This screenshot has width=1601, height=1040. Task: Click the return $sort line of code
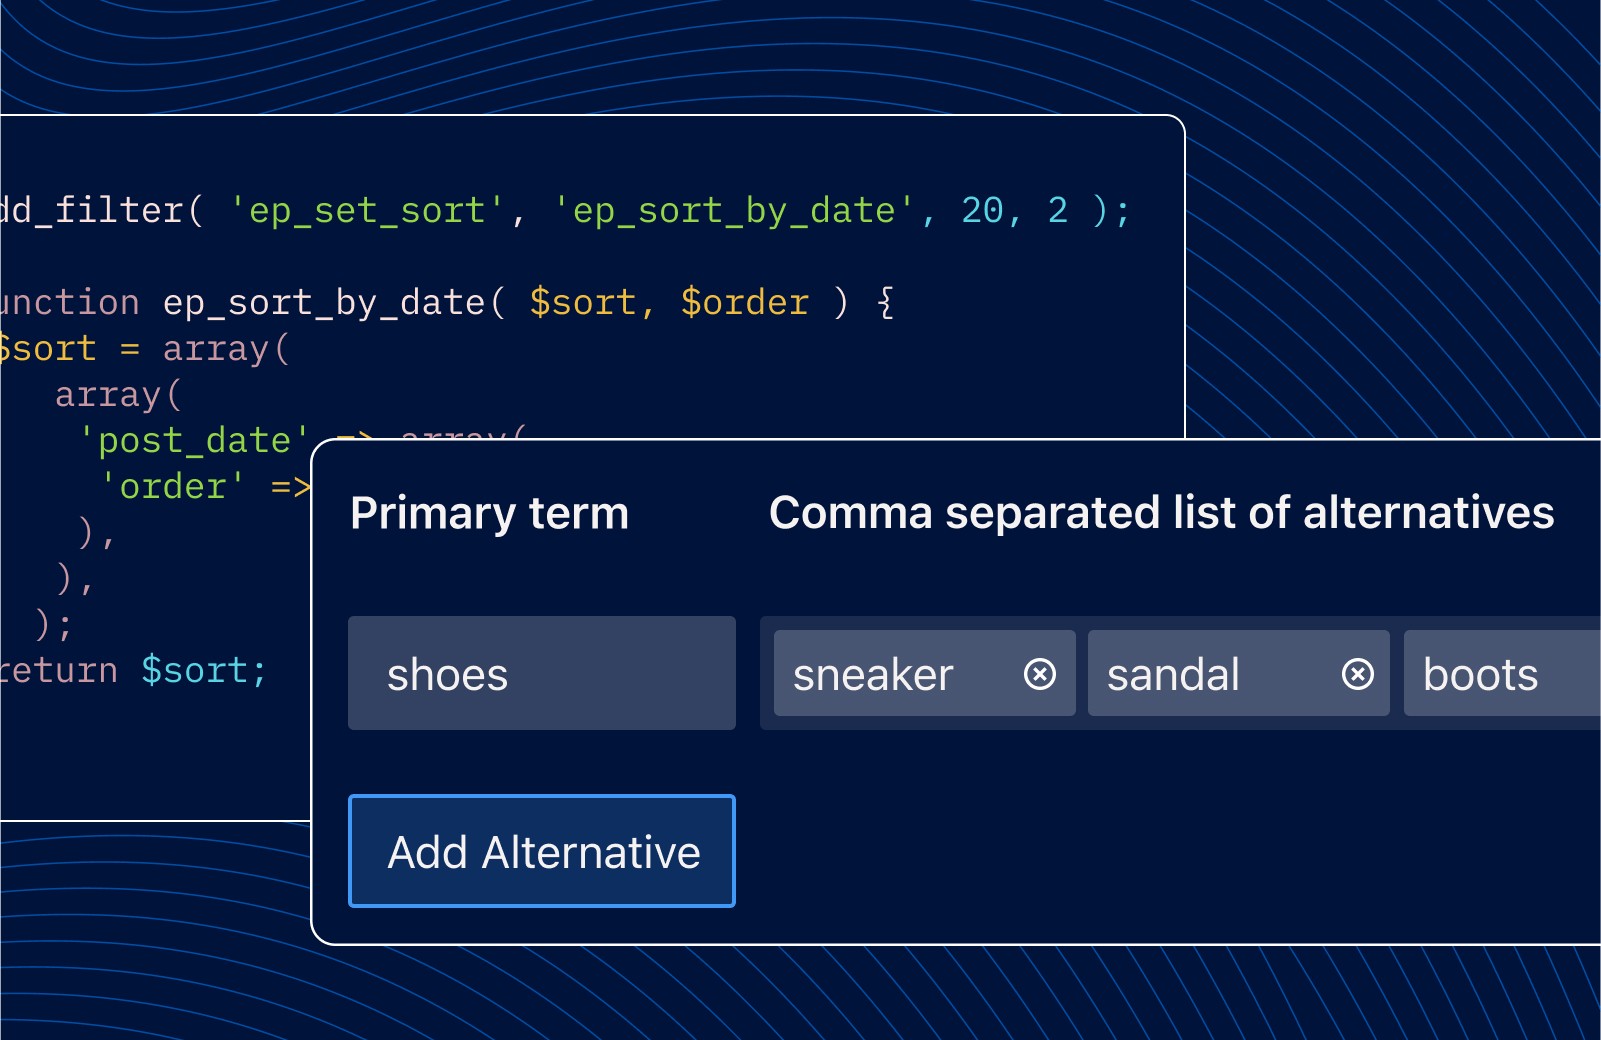[130, 669]
